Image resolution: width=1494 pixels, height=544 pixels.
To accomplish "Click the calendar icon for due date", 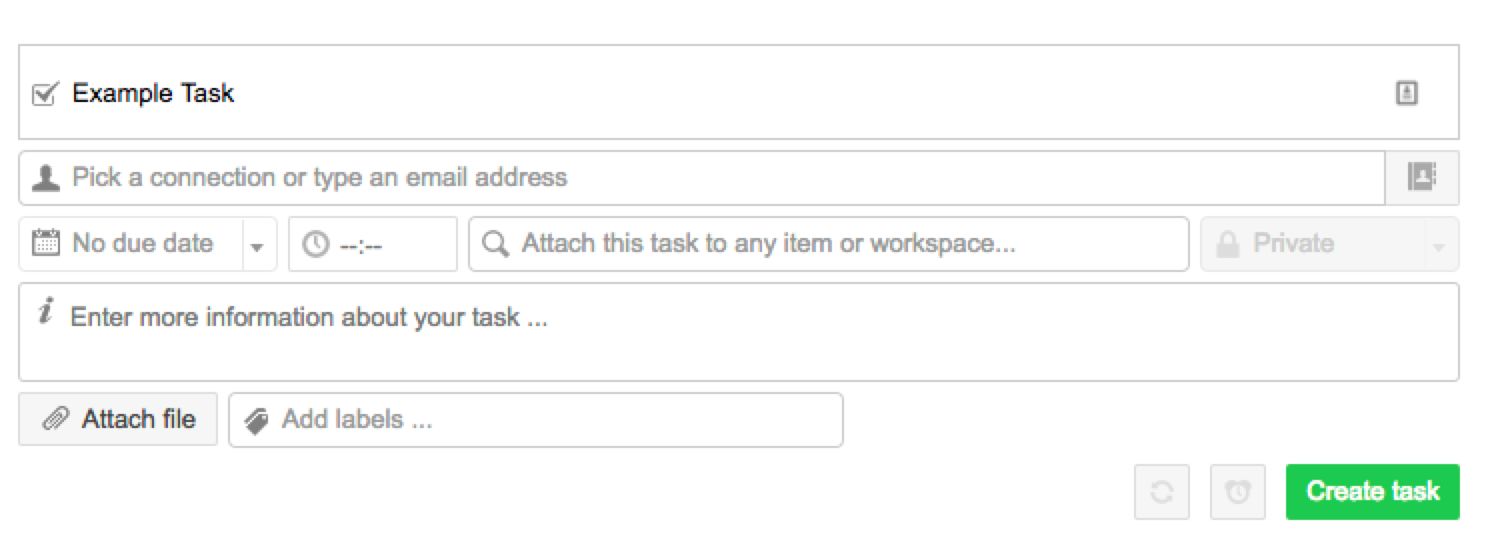I will [x=45, y=243].
